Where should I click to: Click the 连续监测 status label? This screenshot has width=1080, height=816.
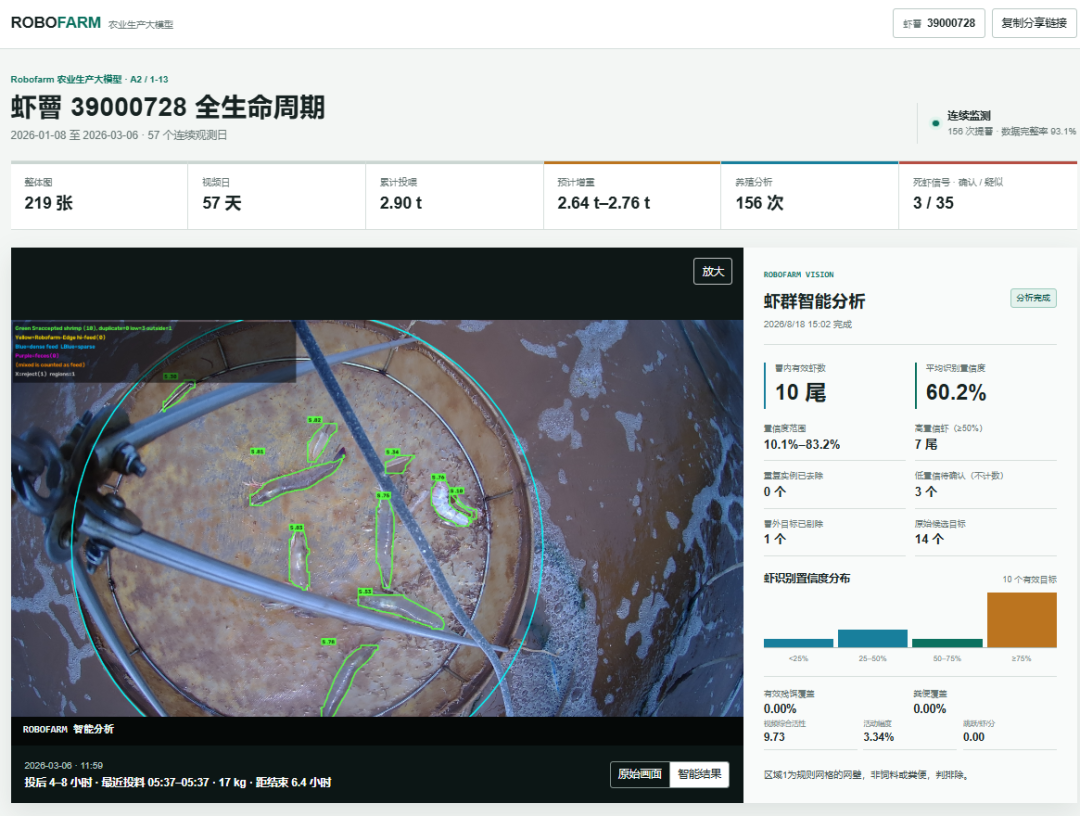click(968, 115)
